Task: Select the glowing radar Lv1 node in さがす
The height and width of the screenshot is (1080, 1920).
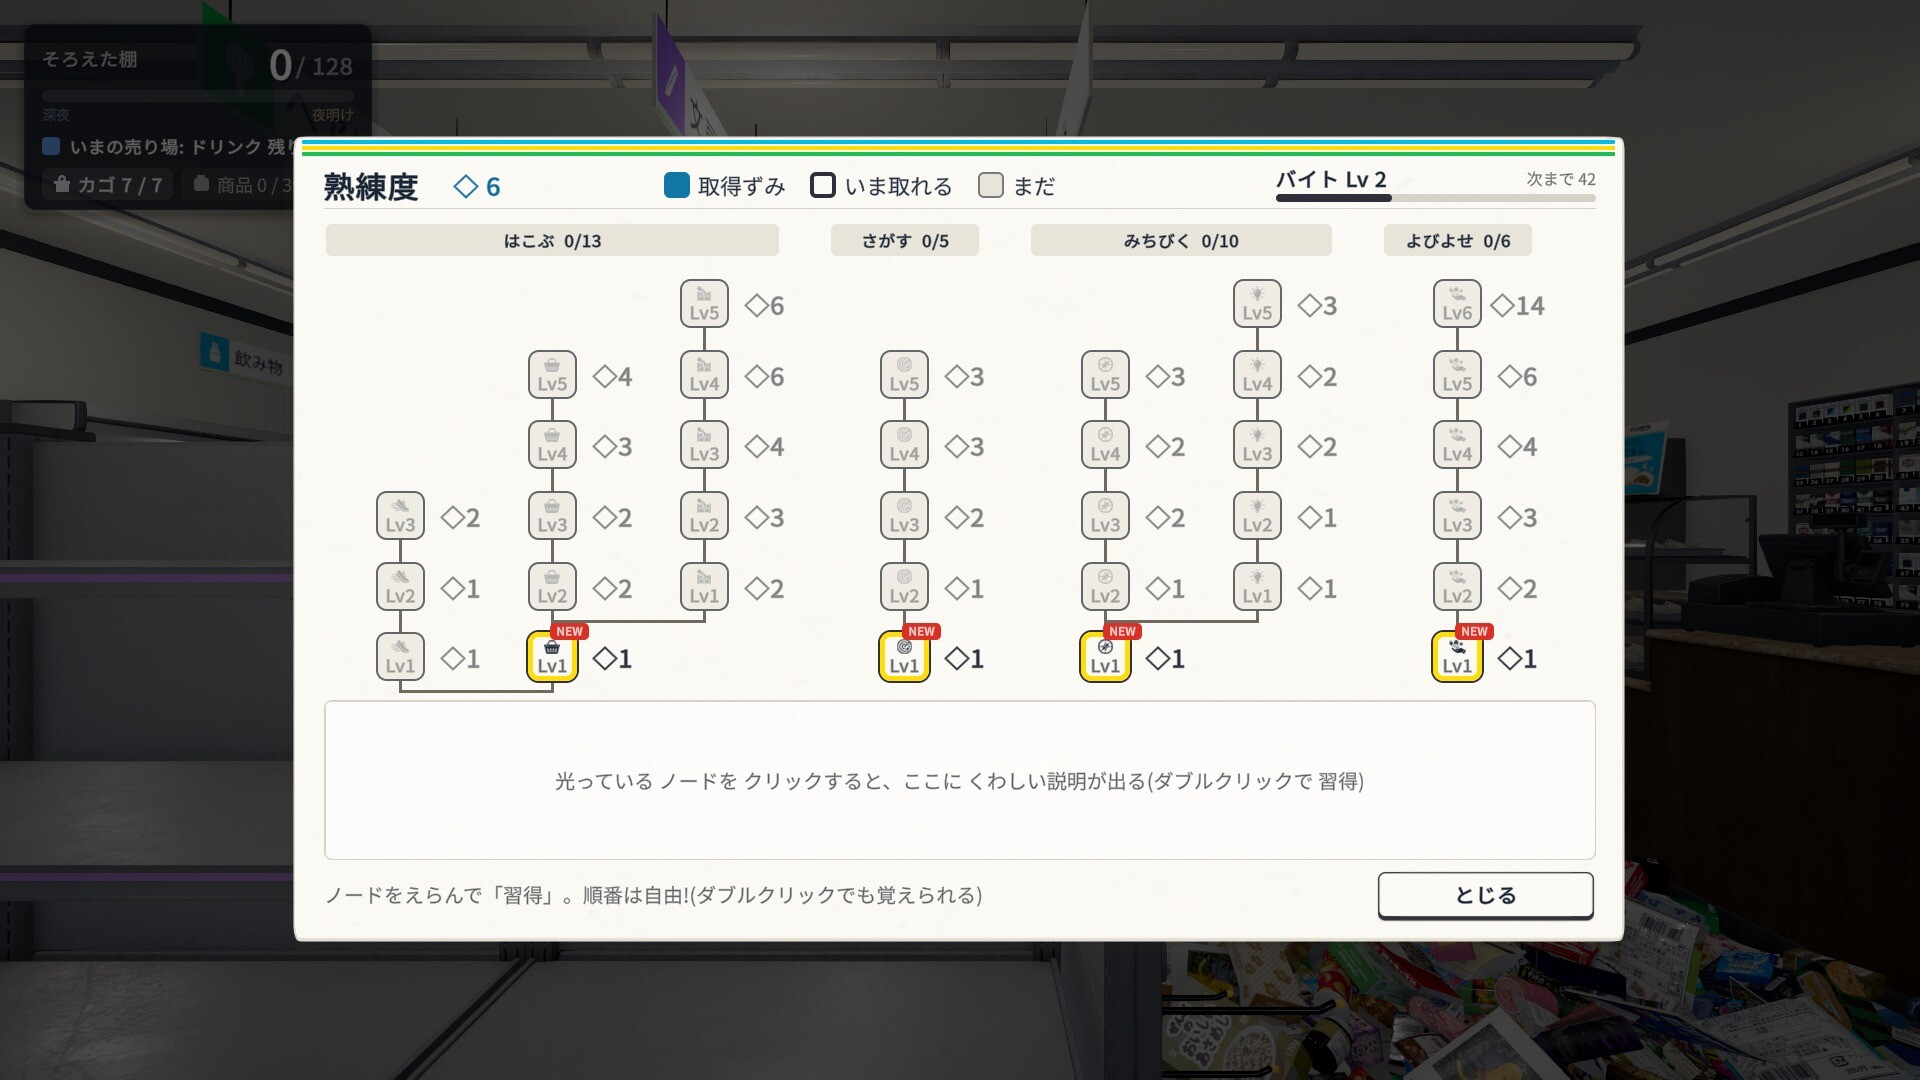Action: pyautogui.click(x=904, y=657)
